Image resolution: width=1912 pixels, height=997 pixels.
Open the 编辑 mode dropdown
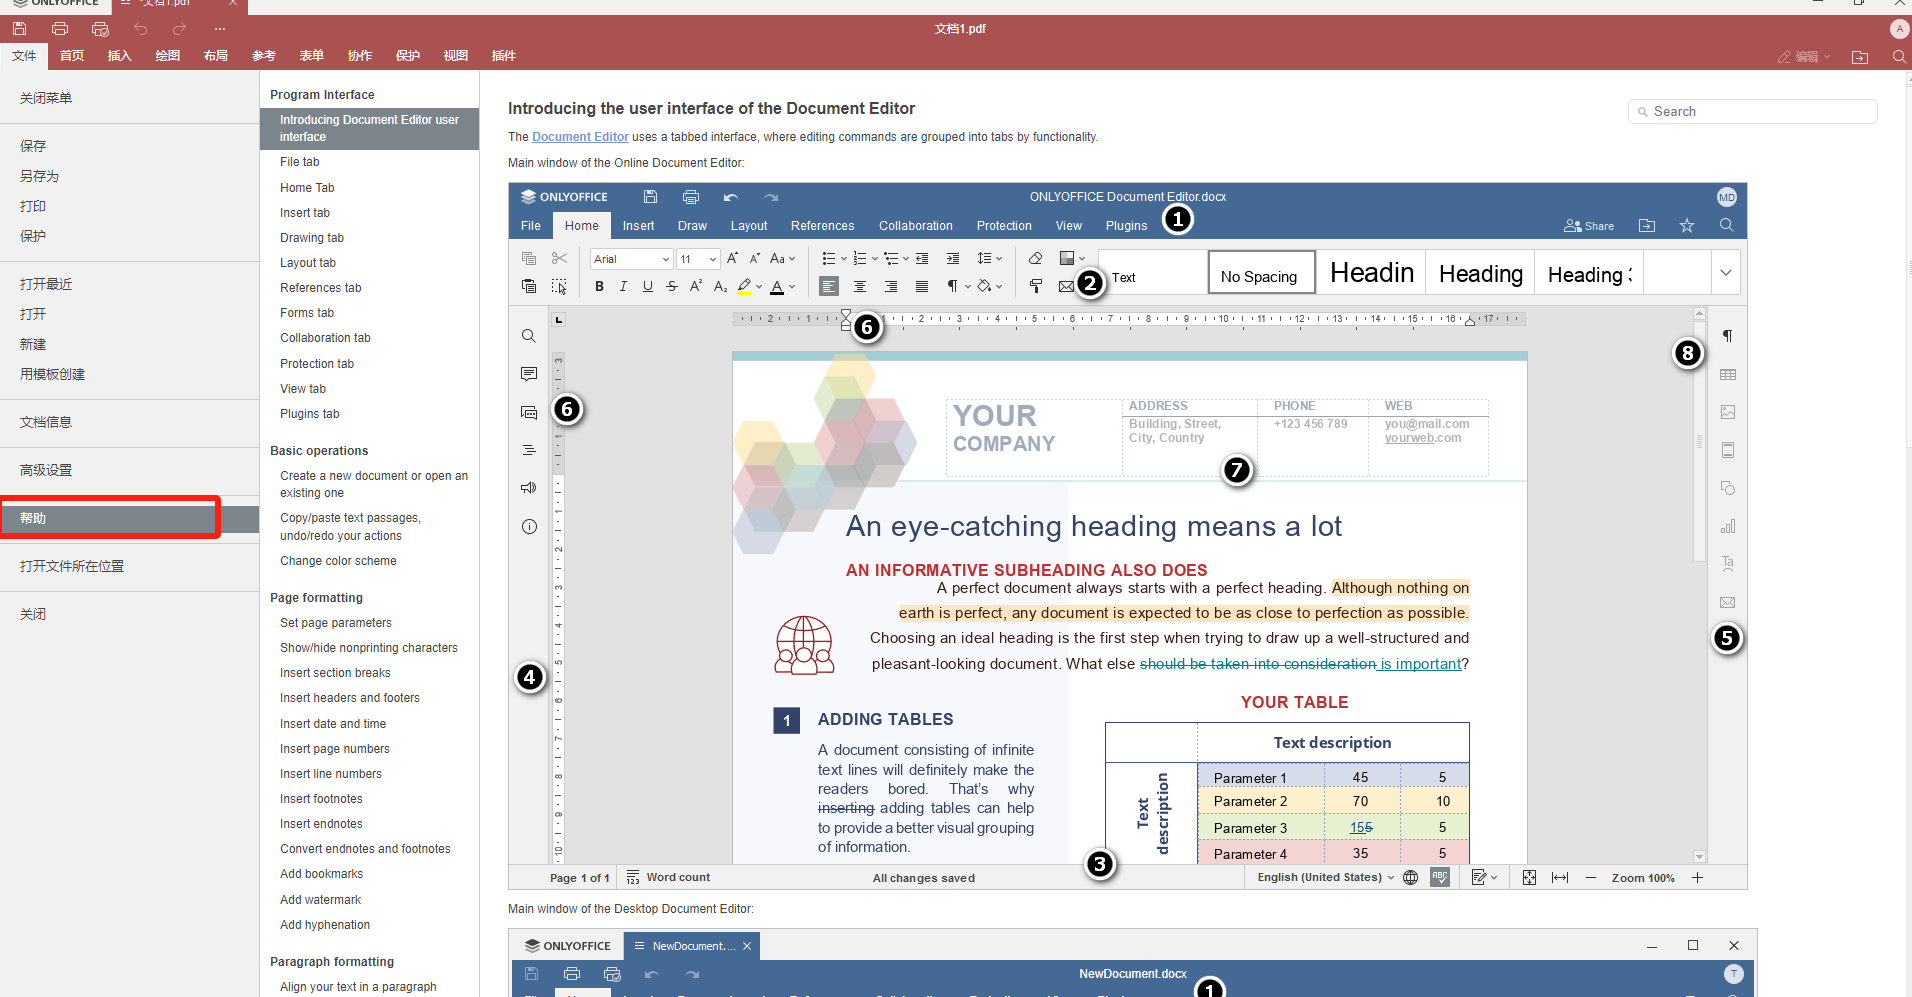point(1803,57)
